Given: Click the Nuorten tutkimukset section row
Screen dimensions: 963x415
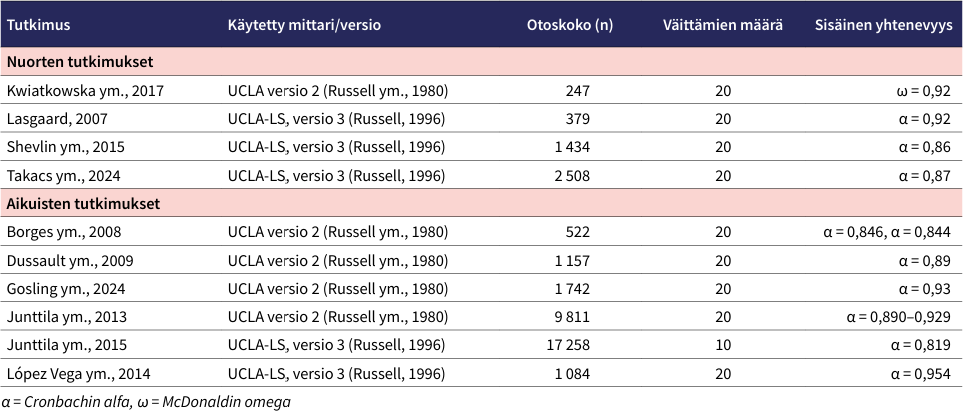Looking at the screenshot, I should [x=80, y=61].
